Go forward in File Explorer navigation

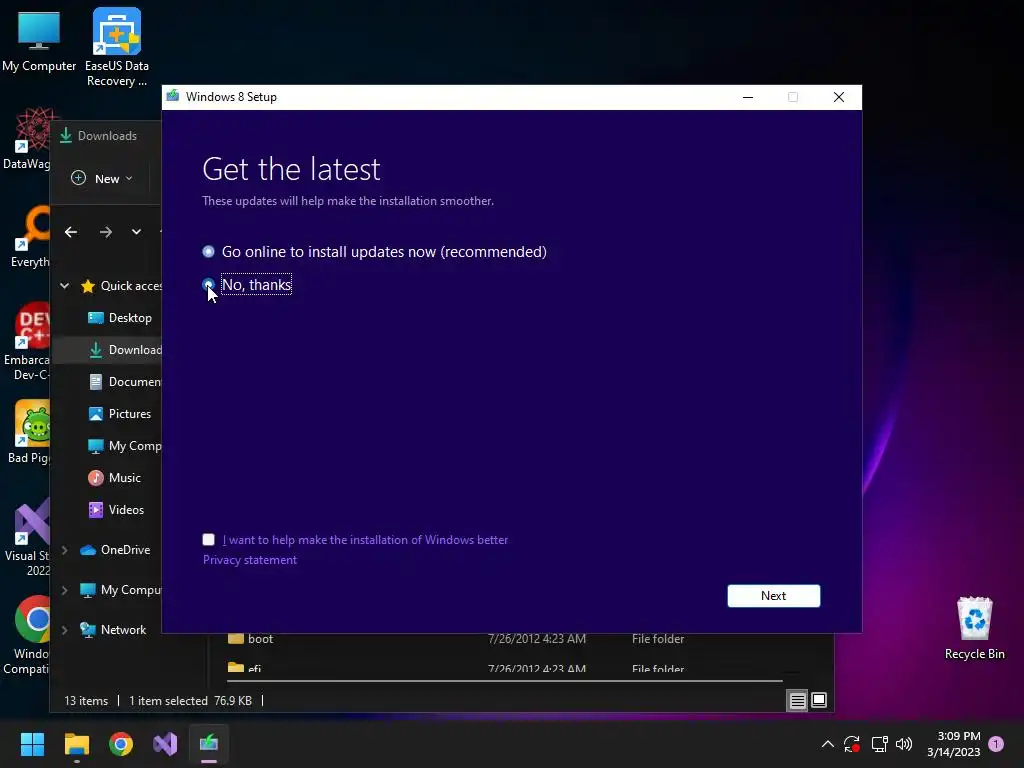(x=105, y=232)
